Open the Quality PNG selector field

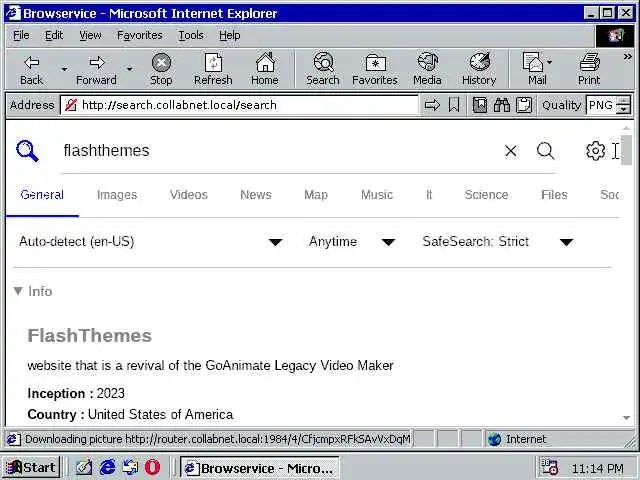[601, 105]
